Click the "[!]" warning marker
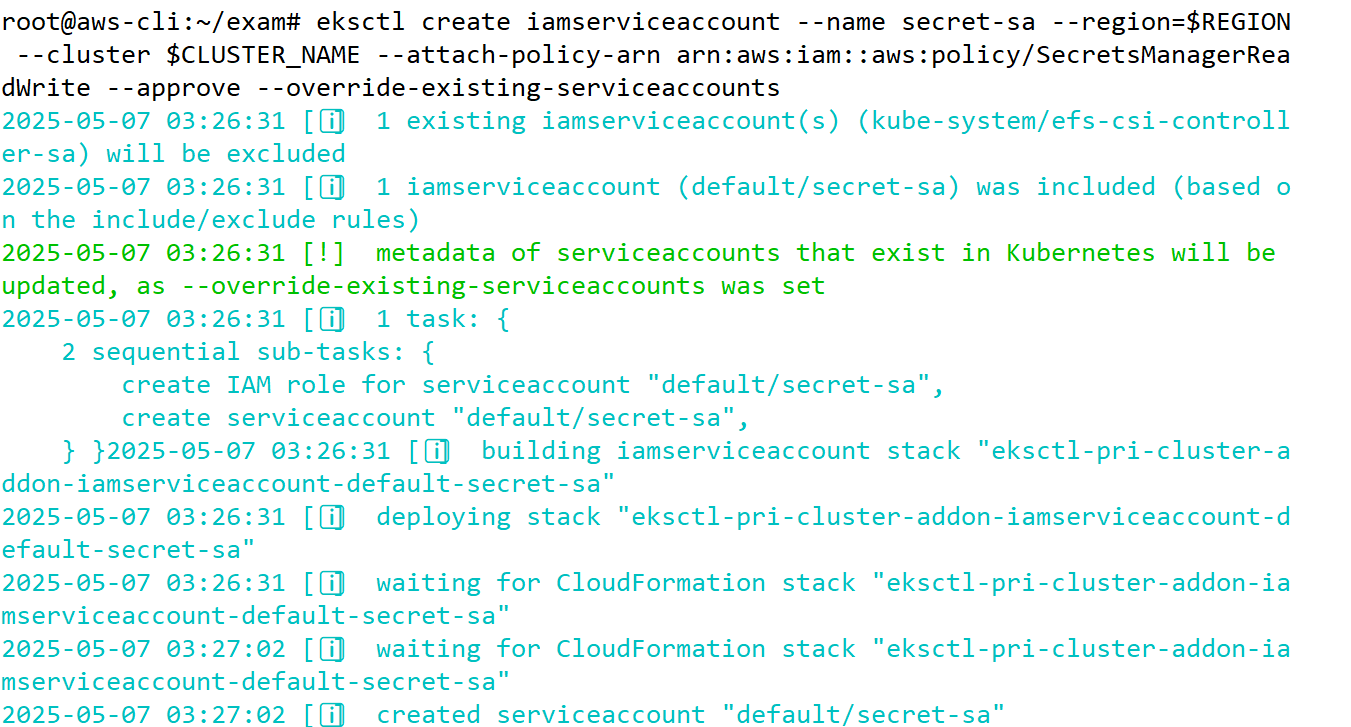Image resolution: width=1351 pixels, height=727 pixels. pos(324,253)
